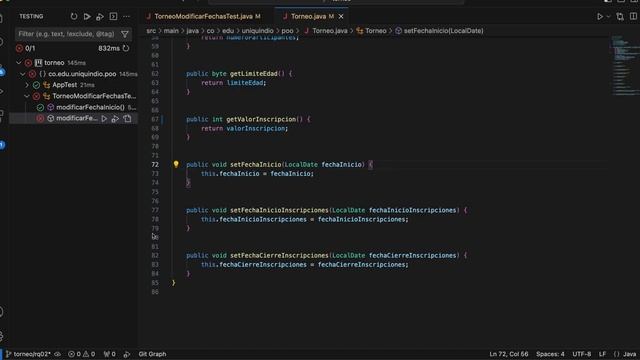
Task: Select TorneoModificarFechasTe... test class row
Action: pos(73,96)
